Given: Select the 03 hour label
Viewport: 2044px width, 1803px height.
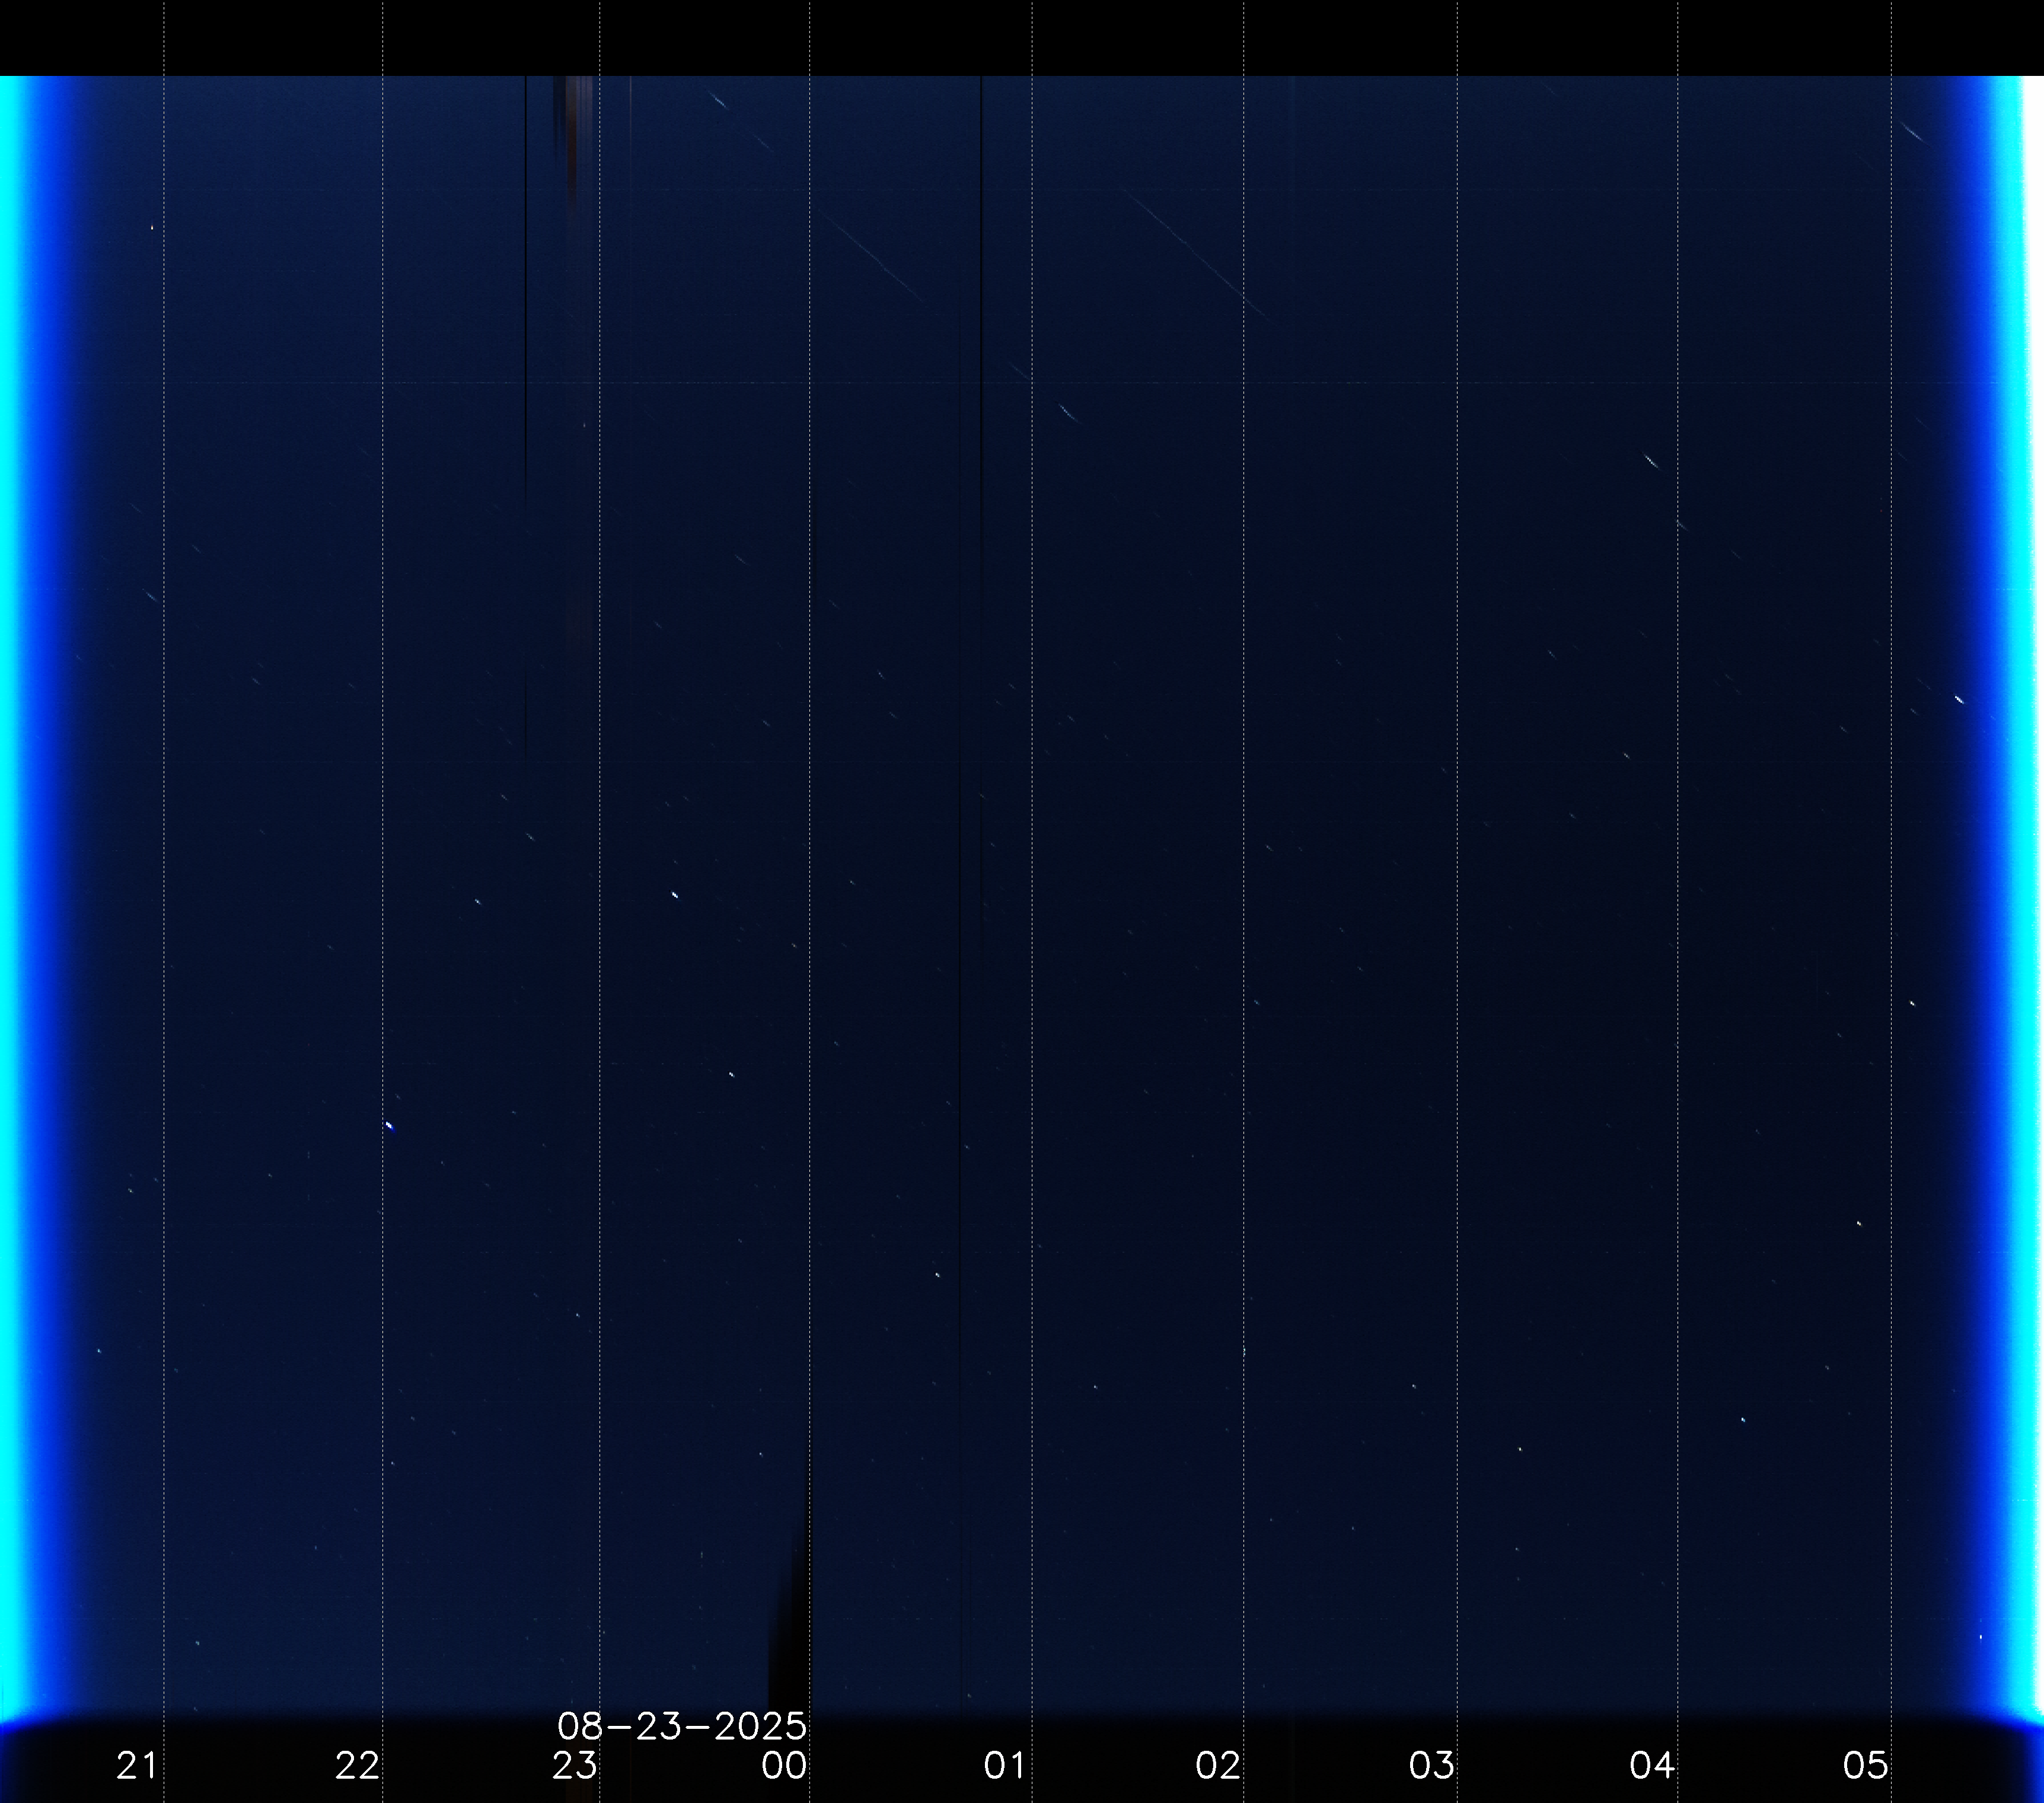Looking at the screenshot, I should pyautogui.click(x=1431, y=1766).
